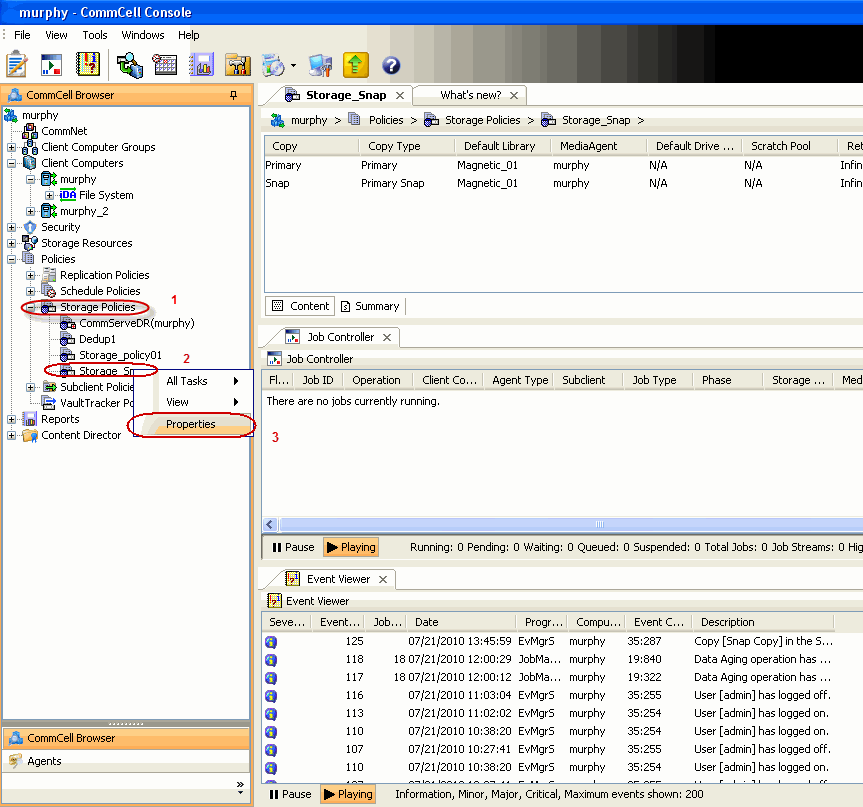Image resolution: width=863 pixels, height=807 pixels.
Task: Open the Windows menu
Action: (143, 35)
